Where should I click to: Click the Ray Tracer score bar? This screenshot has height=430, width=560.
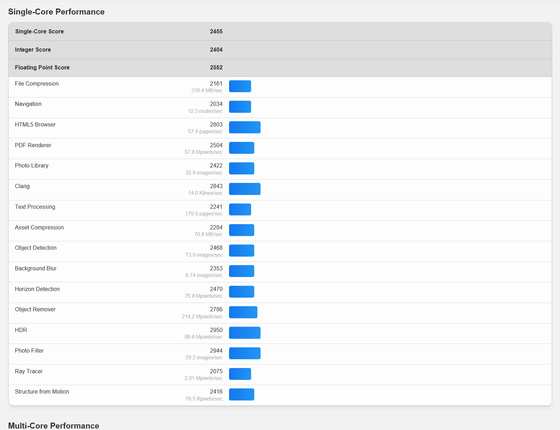(x=240, y=374)
